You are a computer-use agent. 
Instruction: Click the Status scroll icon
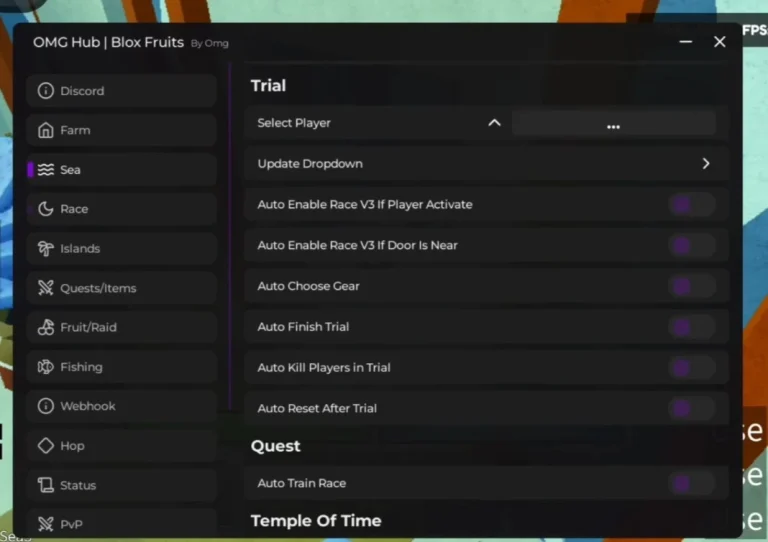(46, 485)
